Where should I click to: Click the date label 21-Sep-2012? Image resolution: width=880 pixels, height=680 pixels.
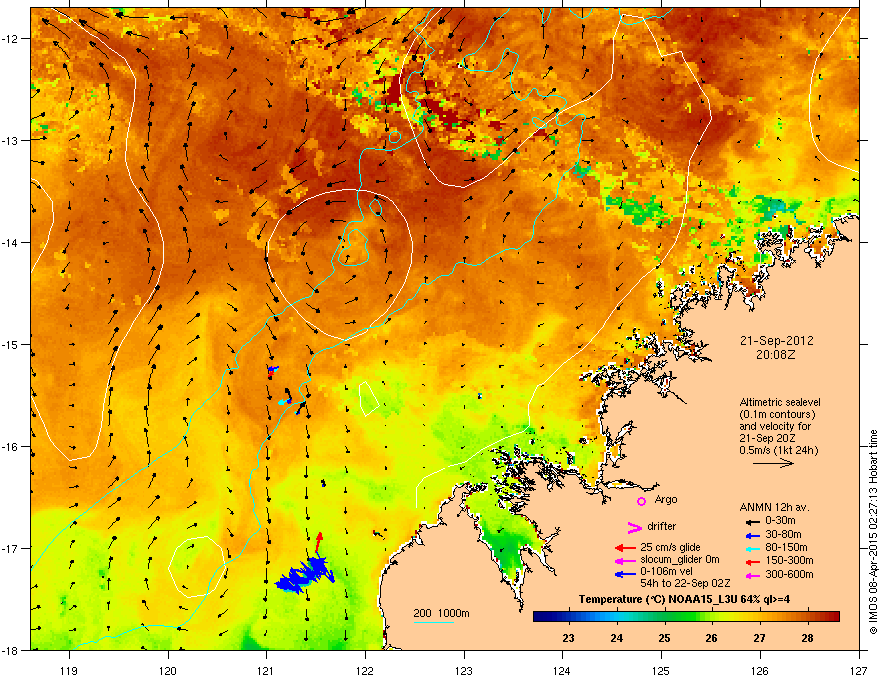[776, 341]
